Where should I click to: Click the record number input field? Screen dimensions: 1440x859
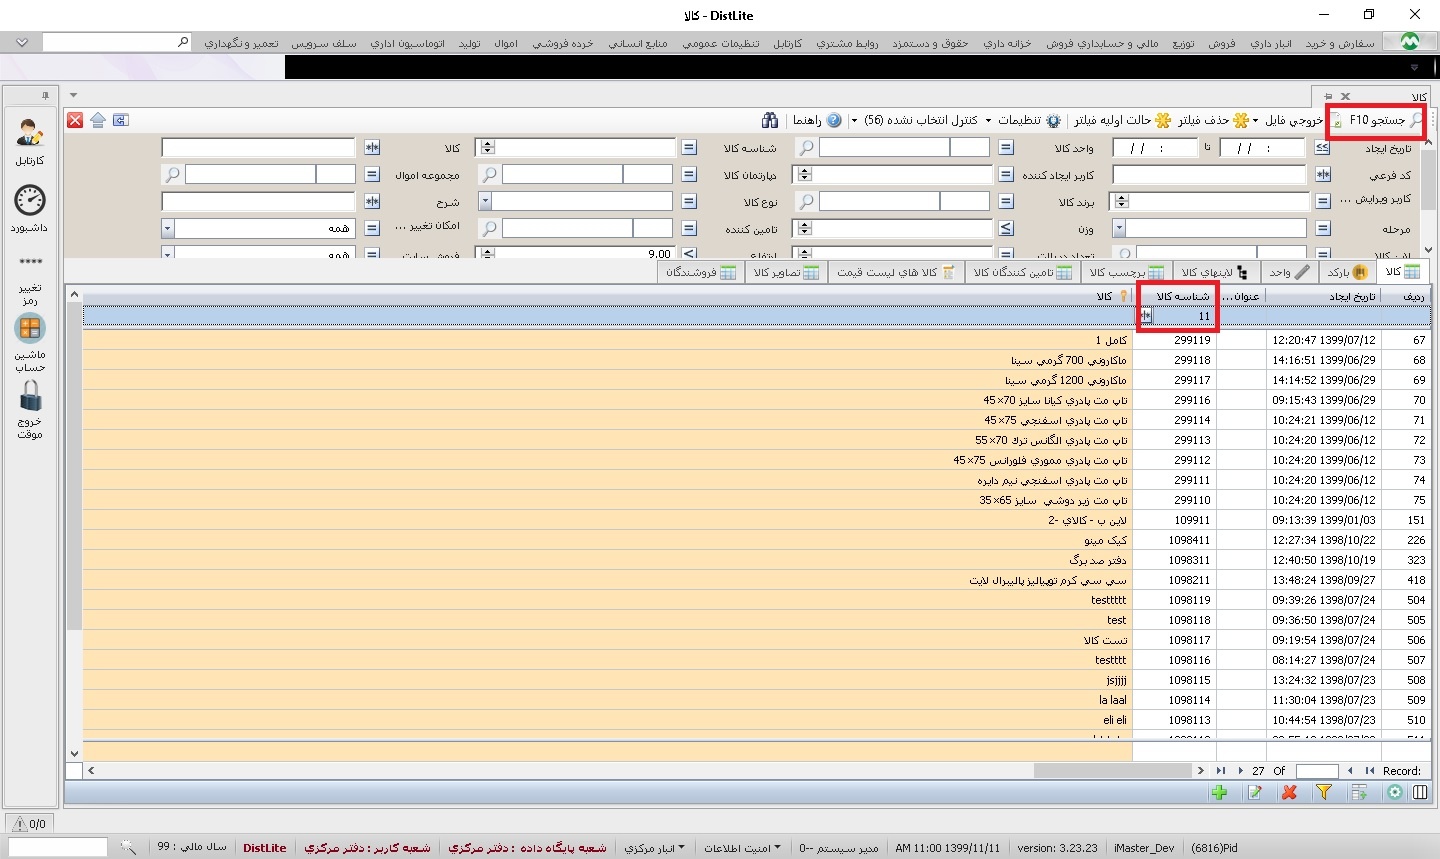(x=1316, y=771)
